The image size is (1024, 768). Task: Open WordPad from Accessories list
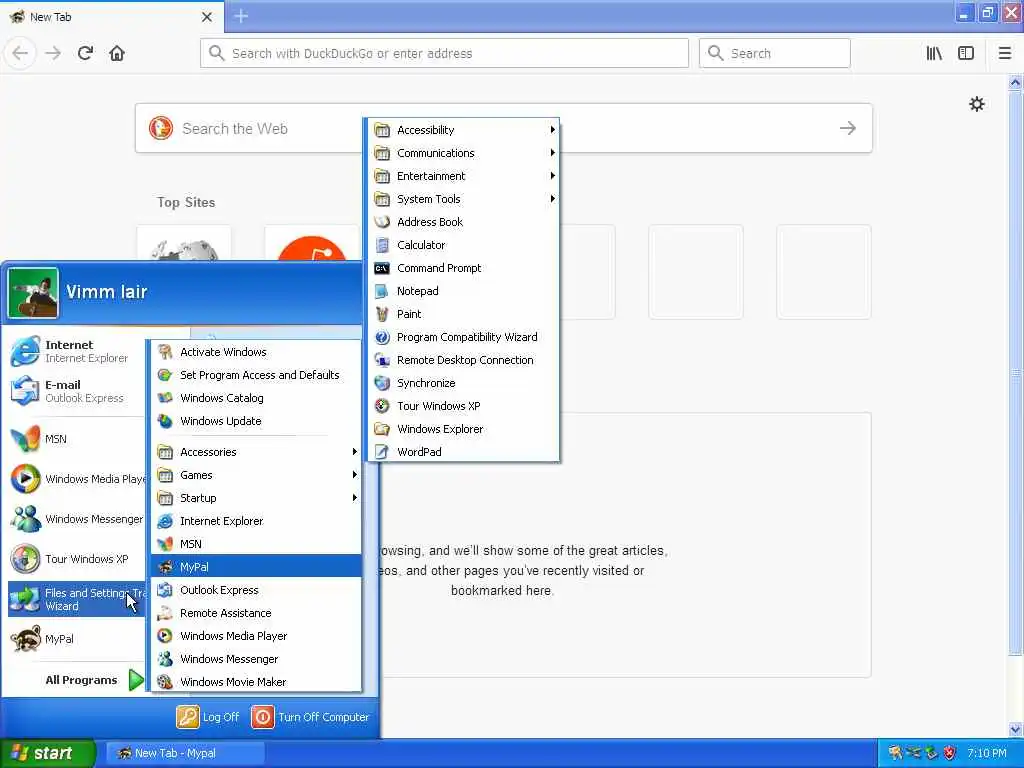coord(464,452)
